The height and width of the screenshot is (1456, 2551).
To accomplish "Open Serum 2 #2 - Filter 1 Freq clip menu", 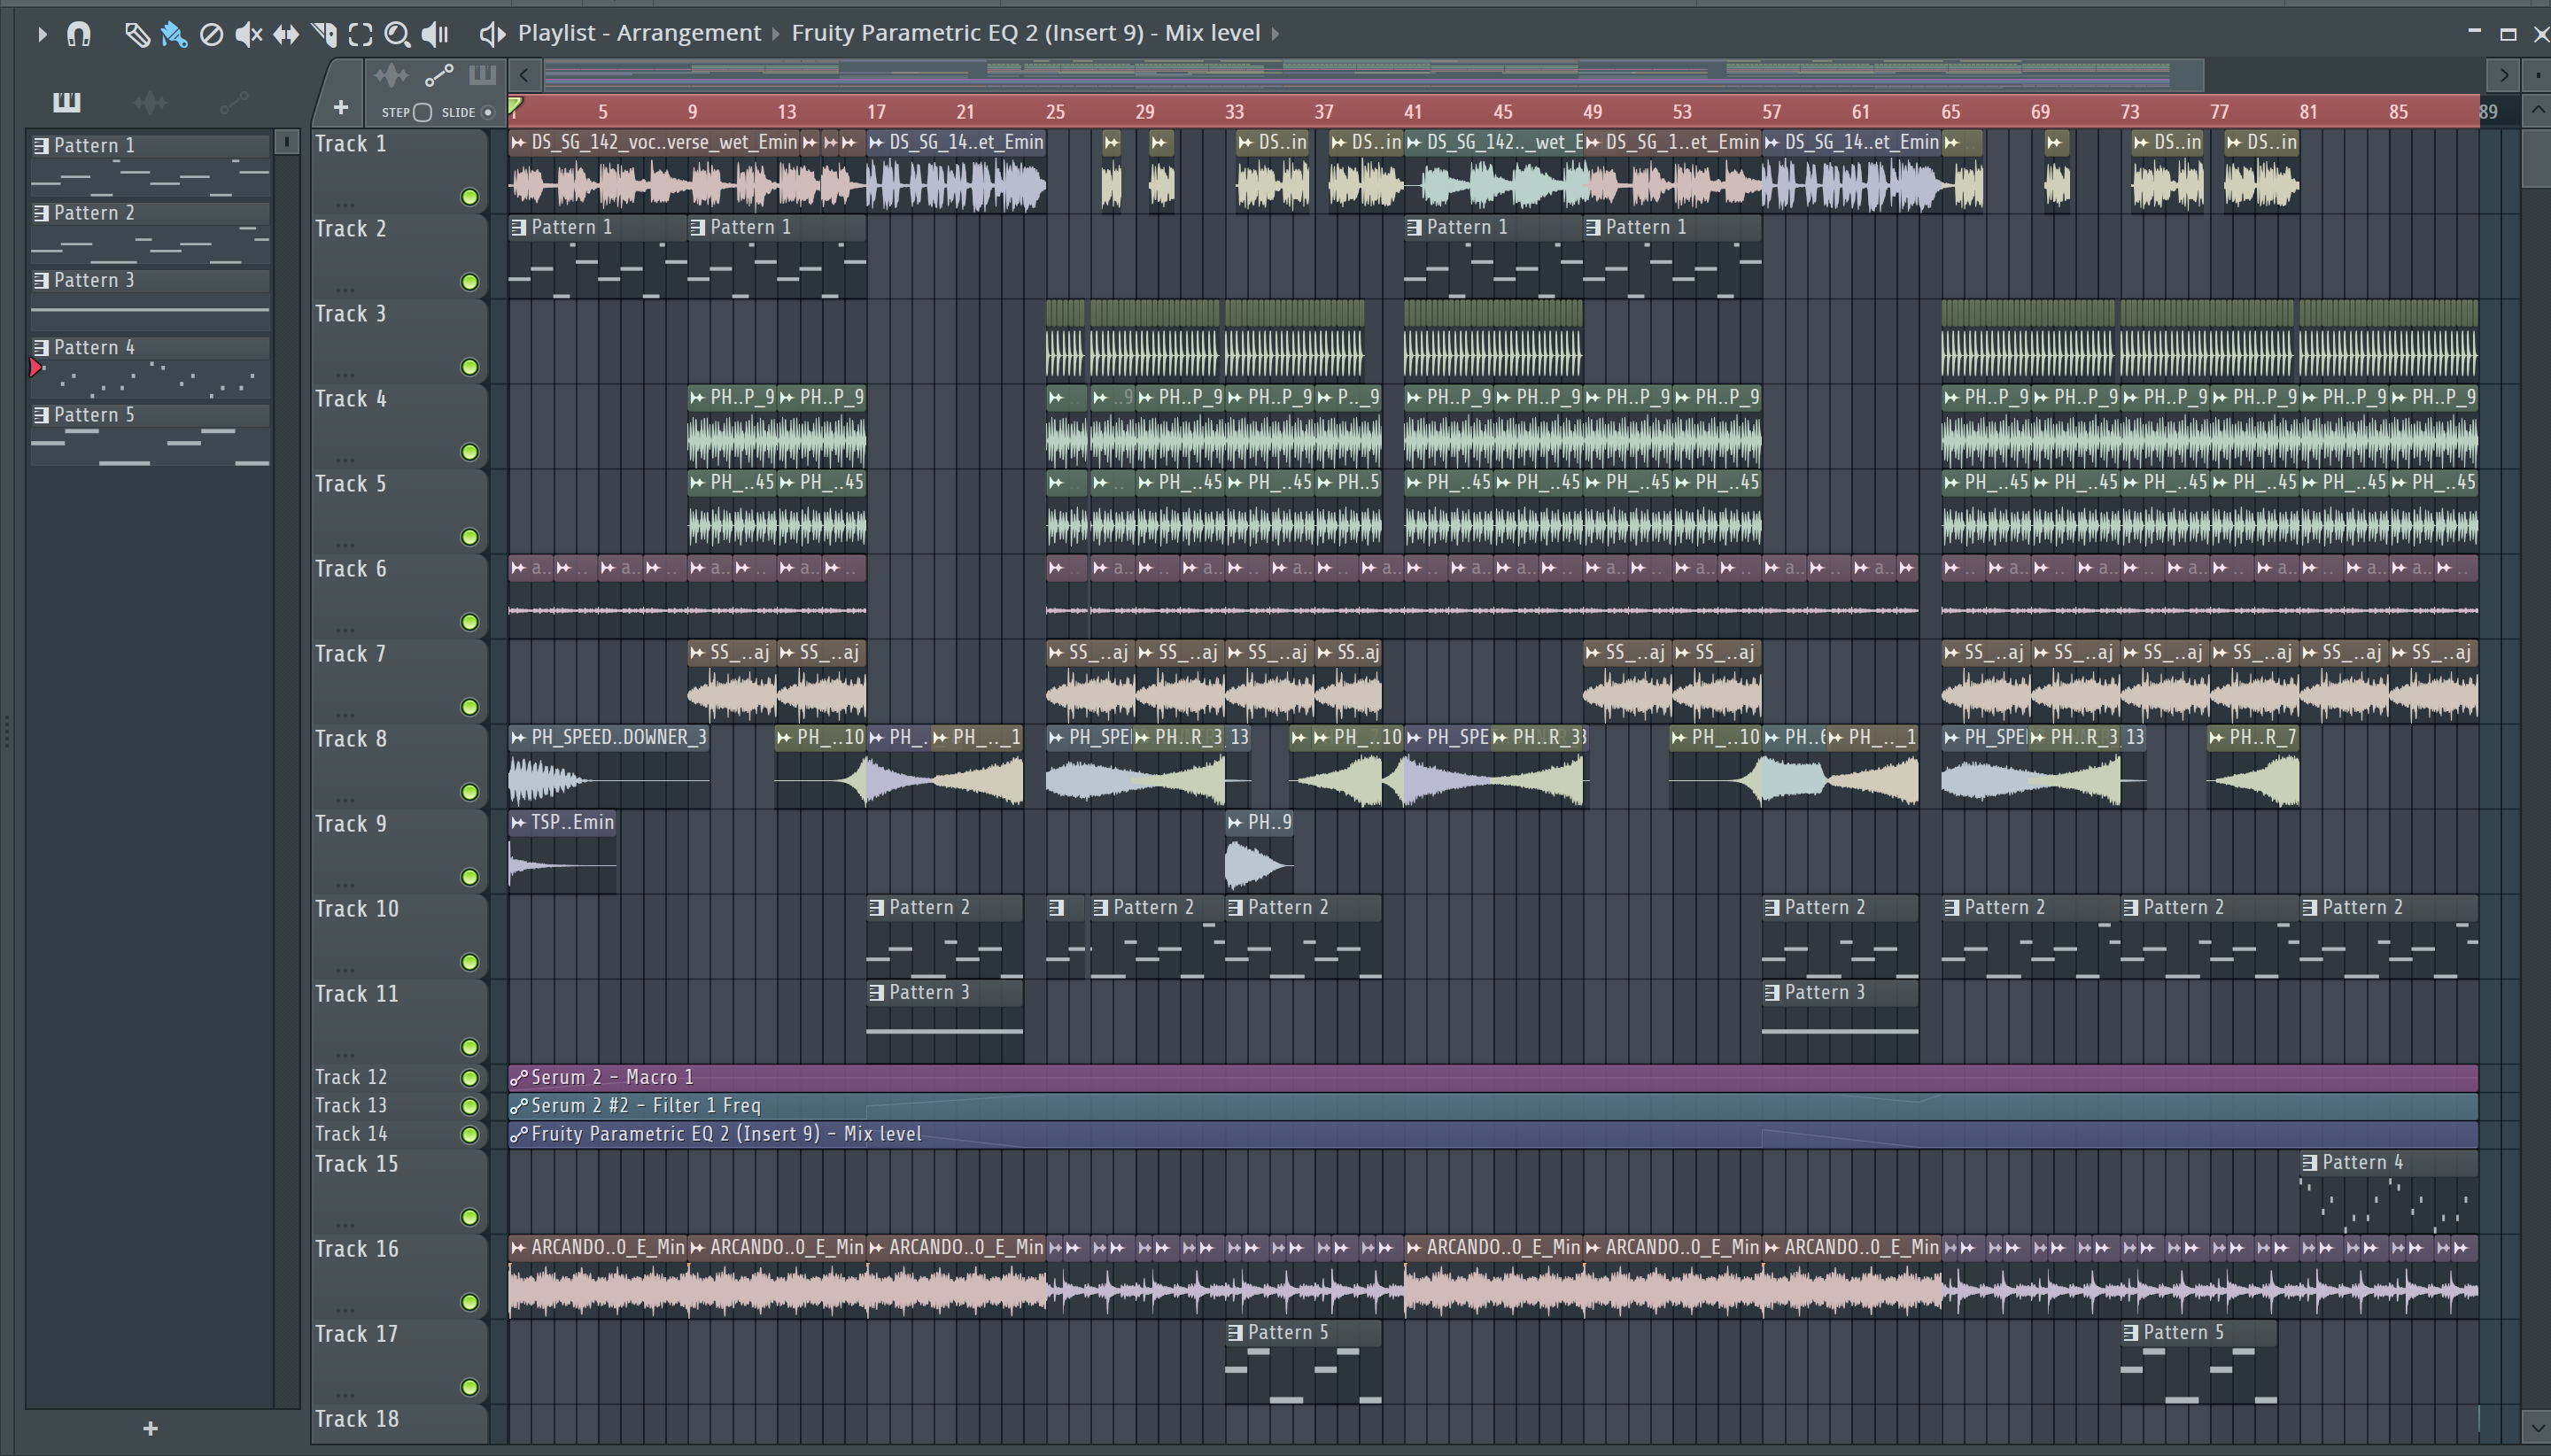I will coord(518,1106).
